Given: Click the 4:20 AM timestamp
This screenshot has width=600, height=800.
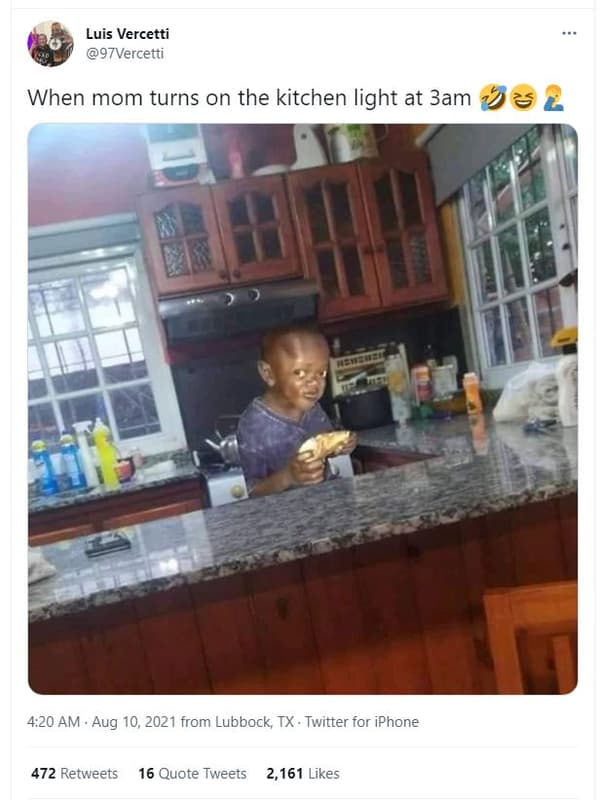Looking at the screenshot, I should (x=54, y=722).
